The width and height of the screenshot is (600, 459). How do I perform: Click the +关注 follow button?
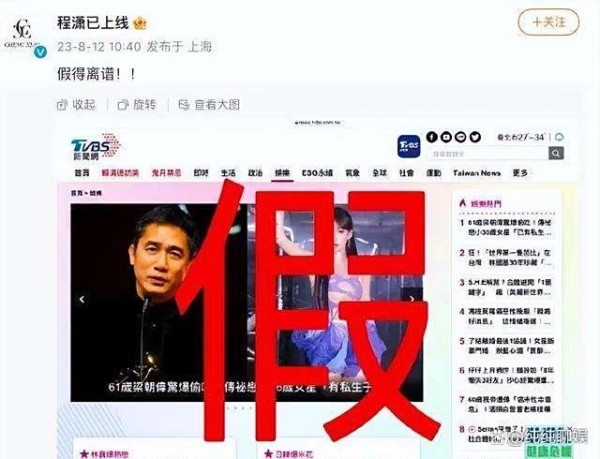(x=548, y=23)
